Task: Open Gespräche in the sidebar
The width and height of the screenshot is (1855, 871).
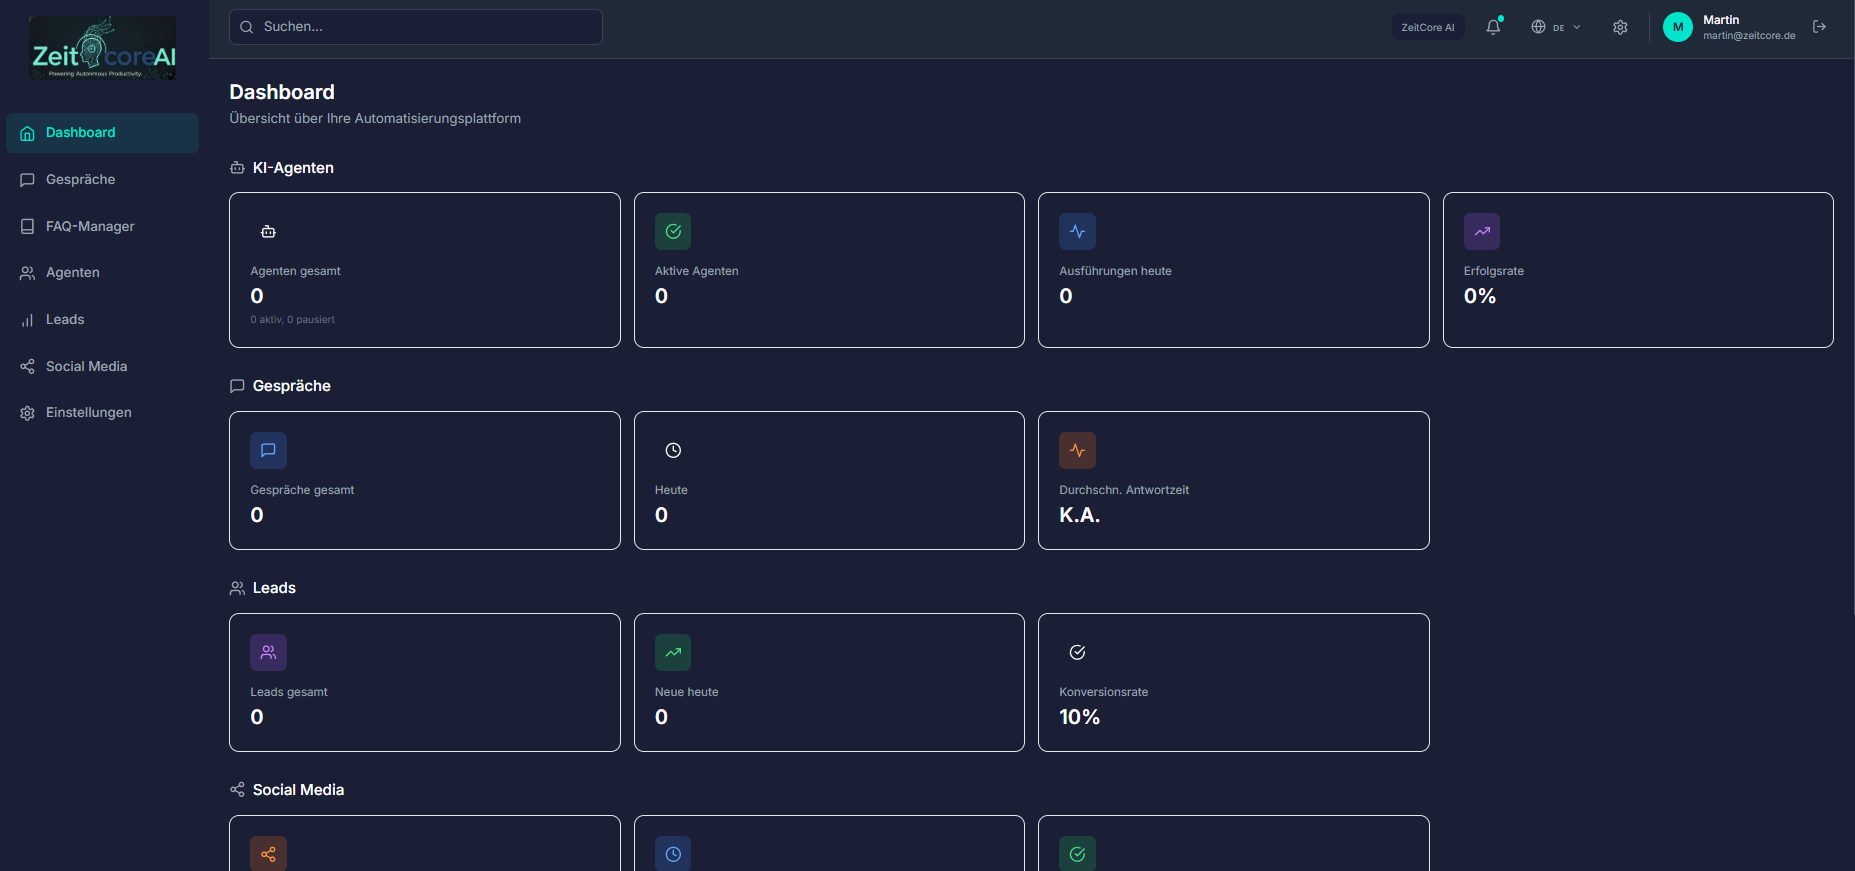Action: (80, 180)
